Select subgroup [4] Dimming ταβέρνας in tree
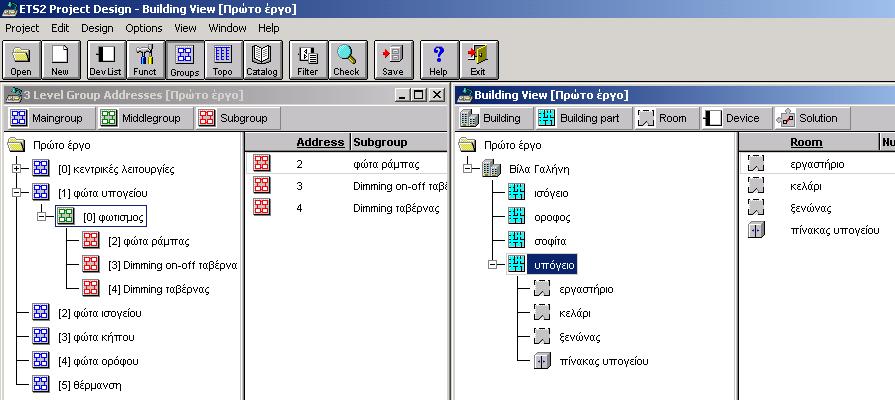Image resolution: width=895 pixels, height=400 pixels. point(159,289)
